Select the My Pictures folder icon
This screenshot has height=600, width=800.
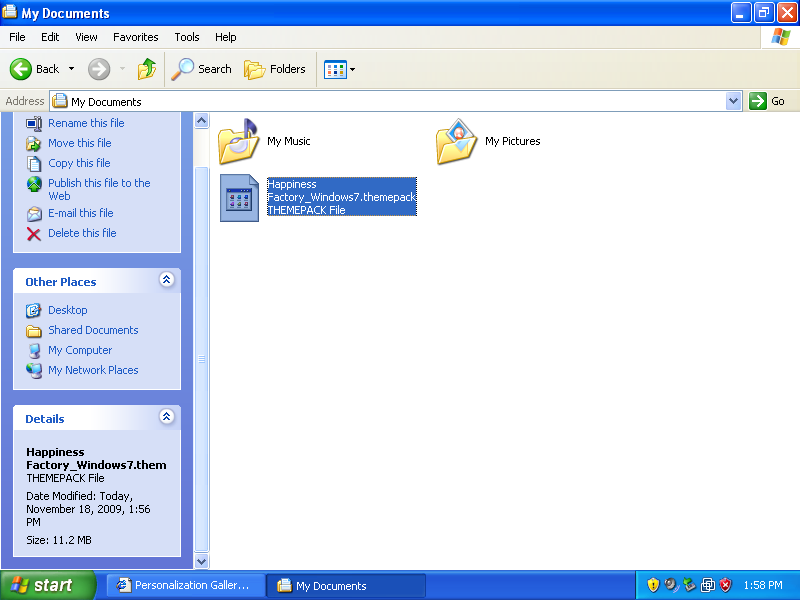click(x=457, y=141)
